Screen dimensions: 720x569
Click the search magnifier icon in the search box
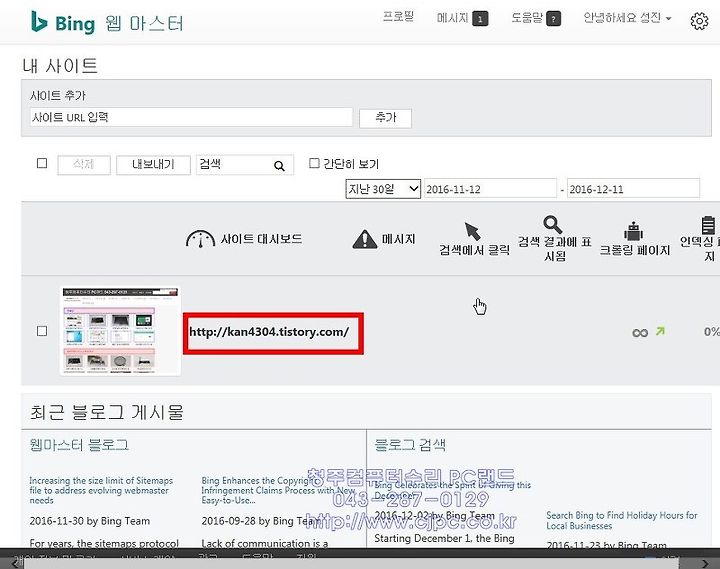[279, 166]
